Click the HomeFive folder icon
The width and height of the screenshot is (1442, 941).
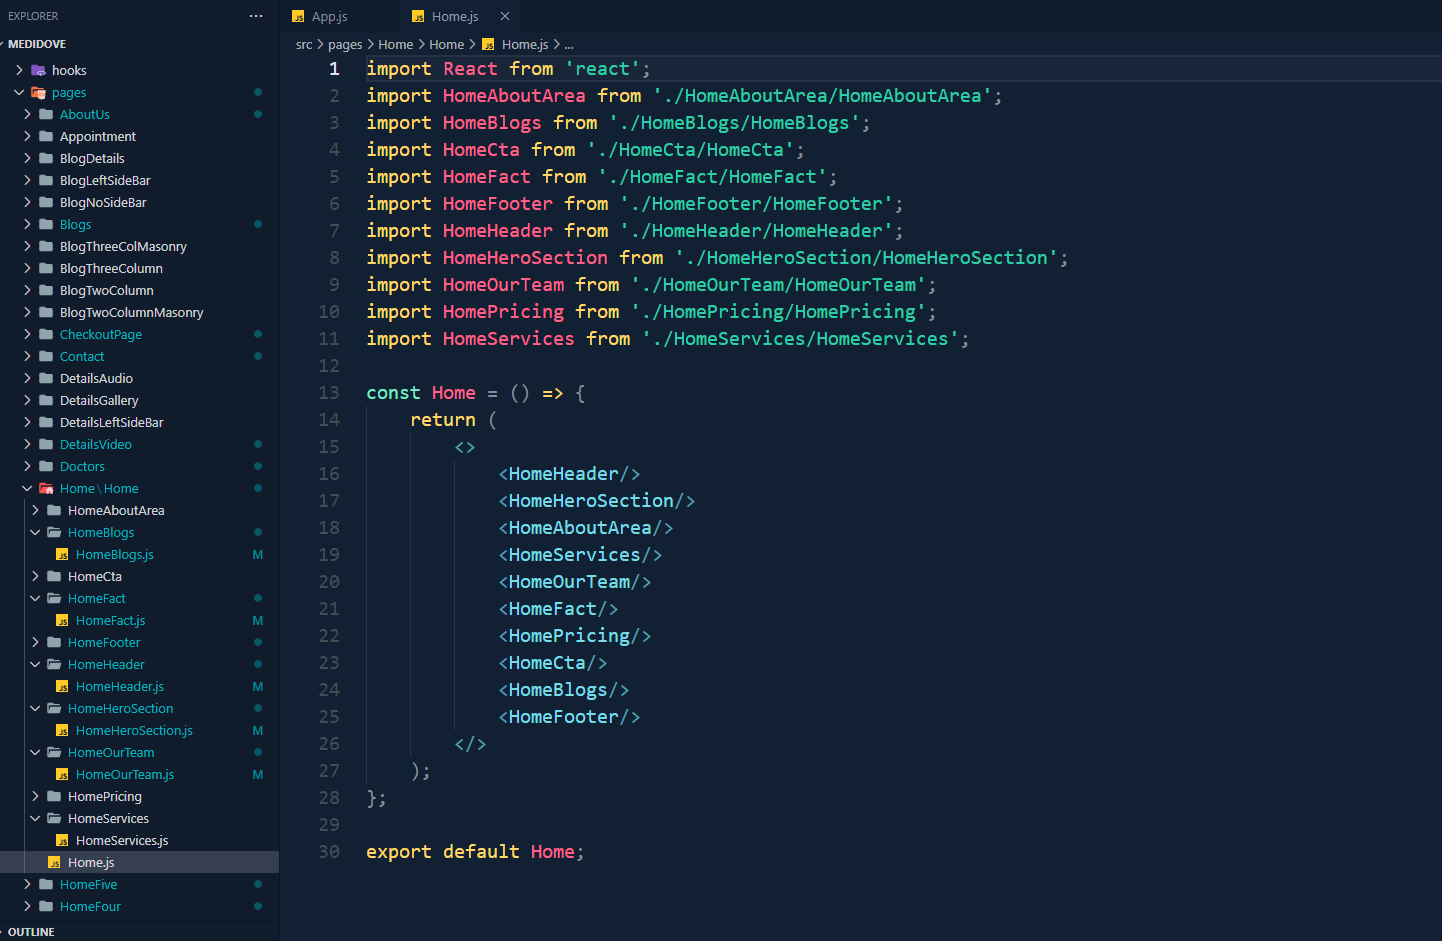pyautogui.click(x=46, y=884)
